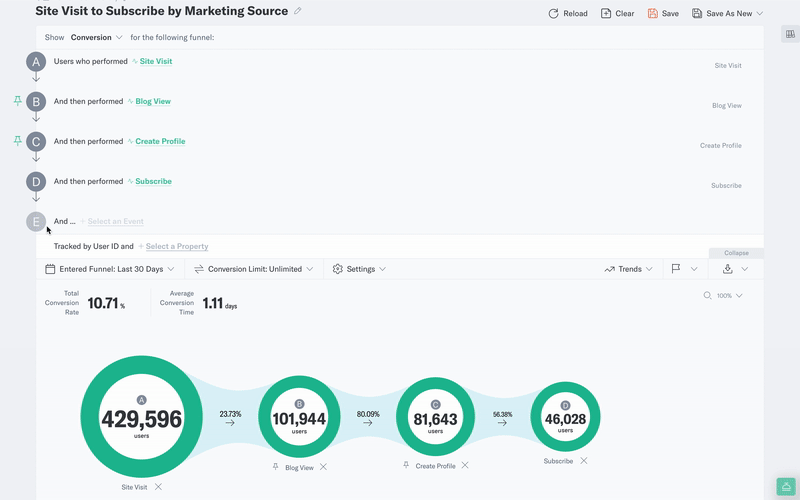Expand the Save As New chevron
The height and width of the screenshot is (500, 800).
pos(760,13)
